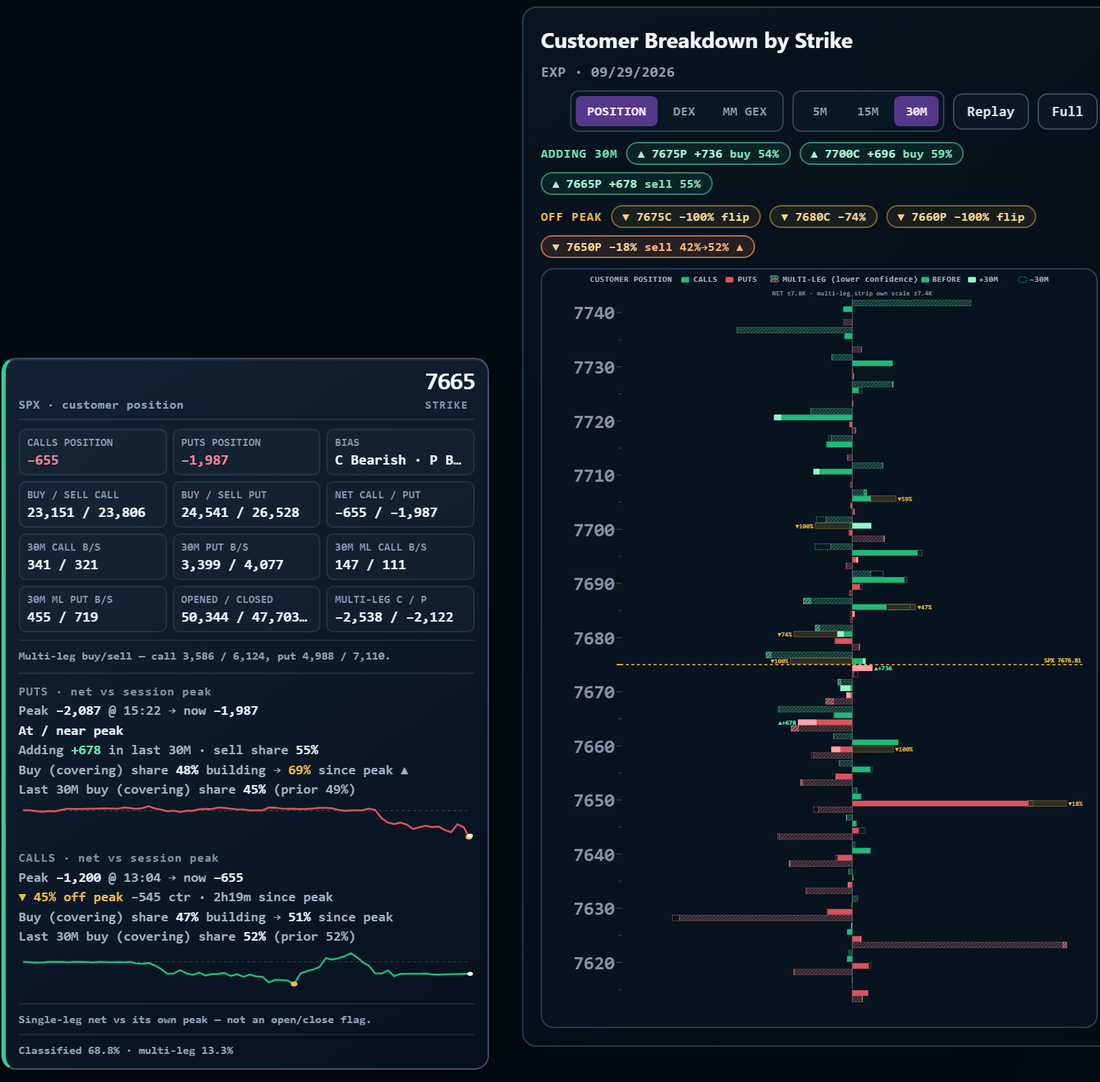Click the Full button
Screen dimensions: 1100x1082
pyautogui.click(x=1067, y=112)
